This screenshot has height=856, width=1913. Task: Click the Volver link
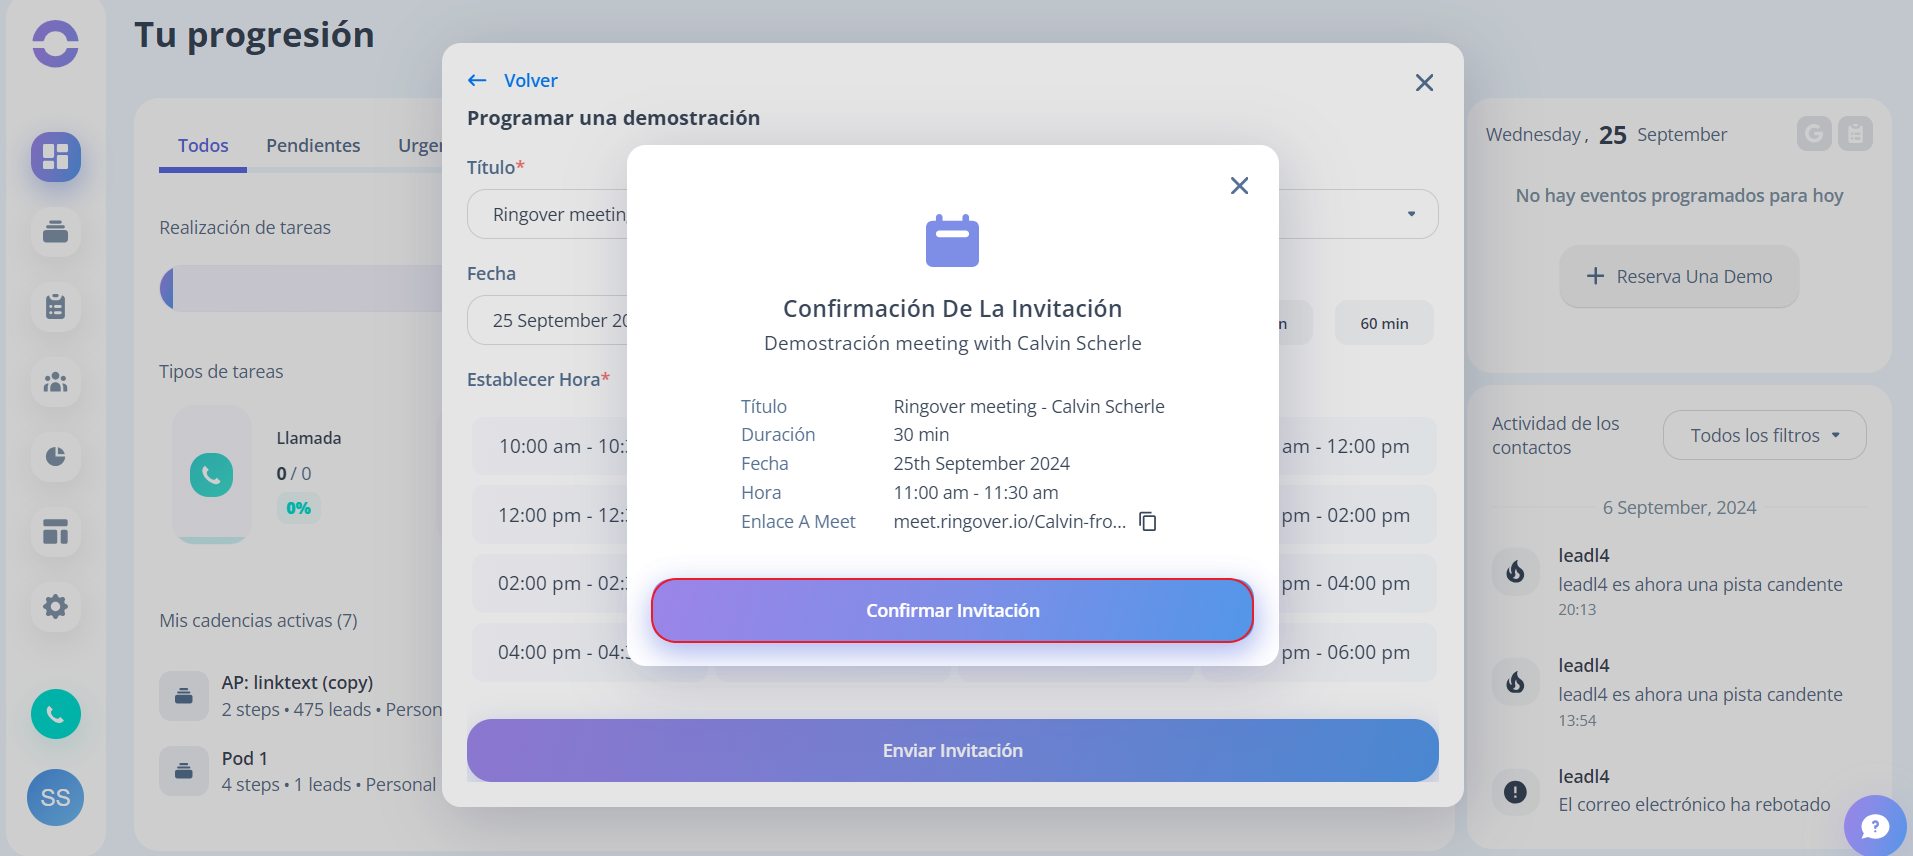(x=531, y=80)
